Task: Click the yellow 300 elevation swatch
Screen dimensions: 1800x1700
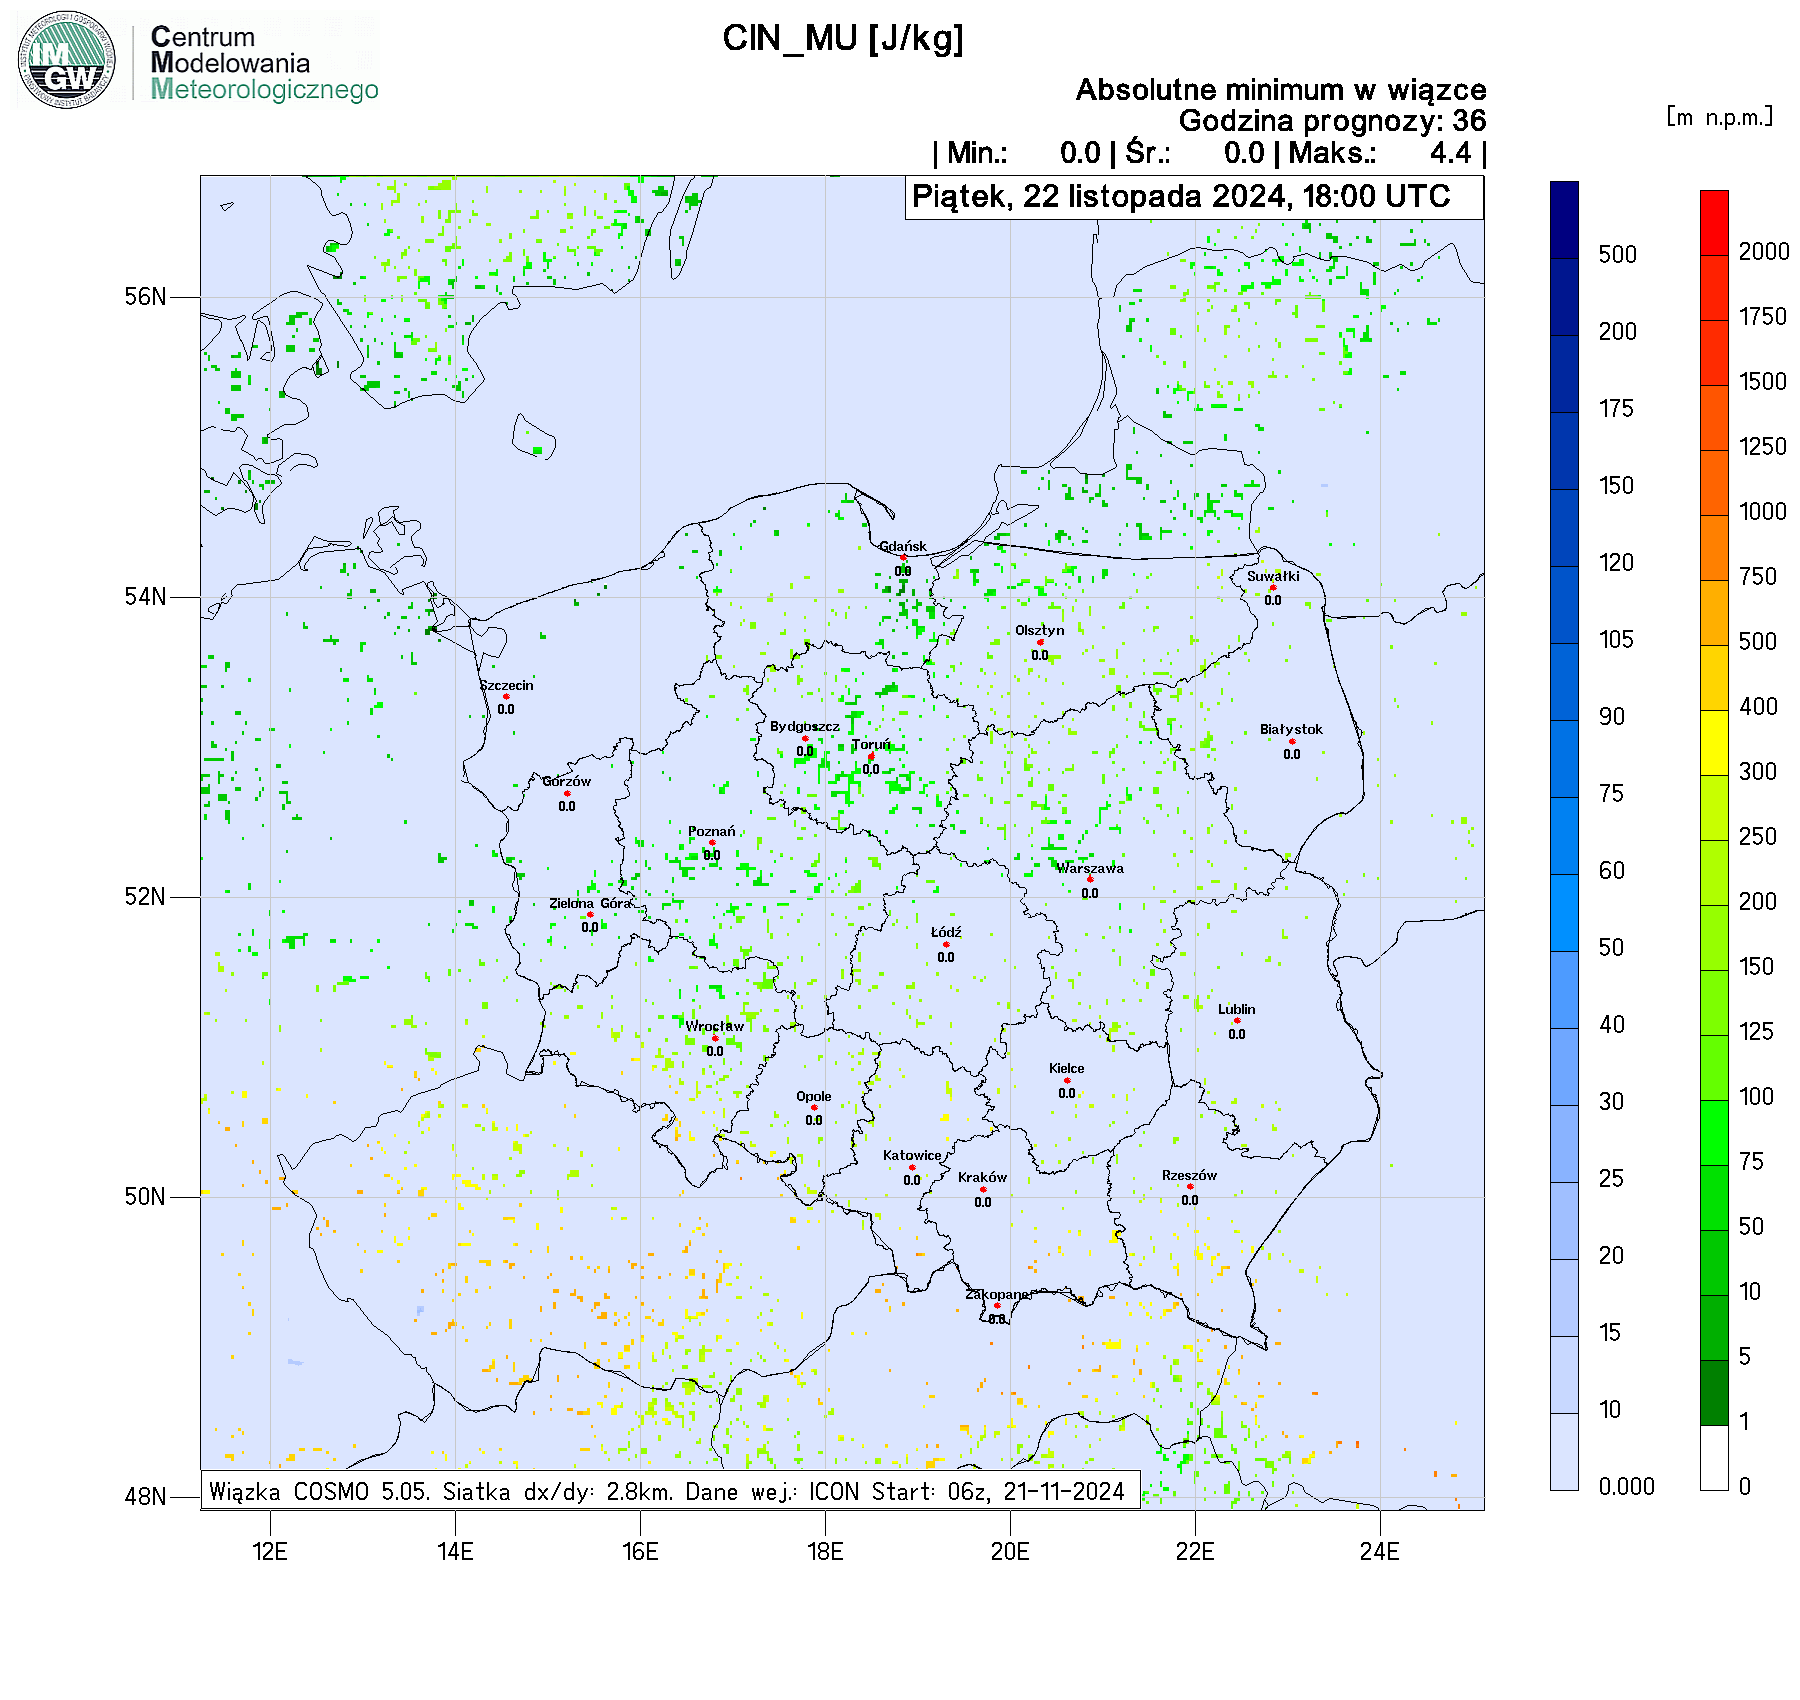Action: click(x=1714, y=743)
